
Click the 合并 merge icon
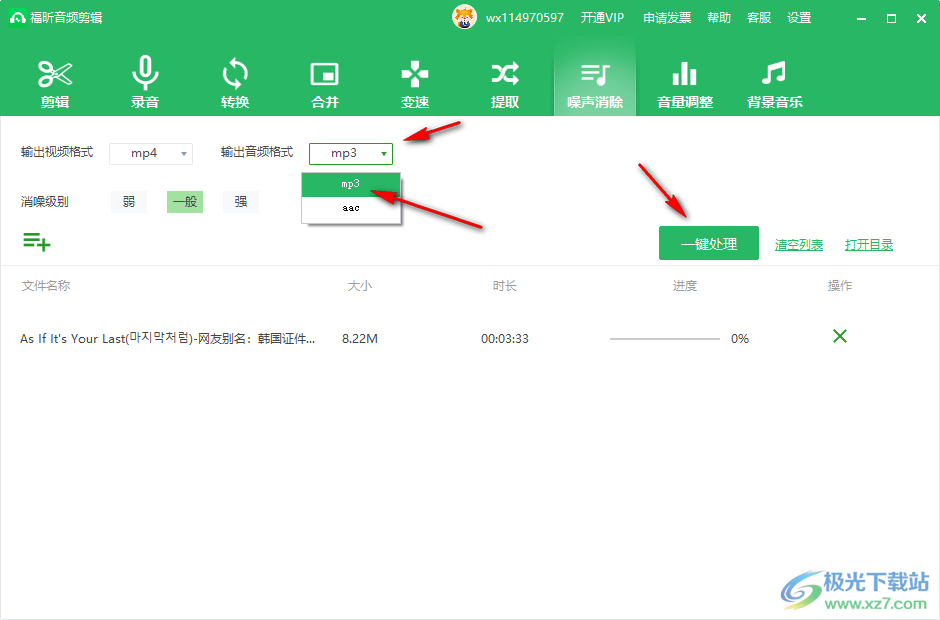325,83
